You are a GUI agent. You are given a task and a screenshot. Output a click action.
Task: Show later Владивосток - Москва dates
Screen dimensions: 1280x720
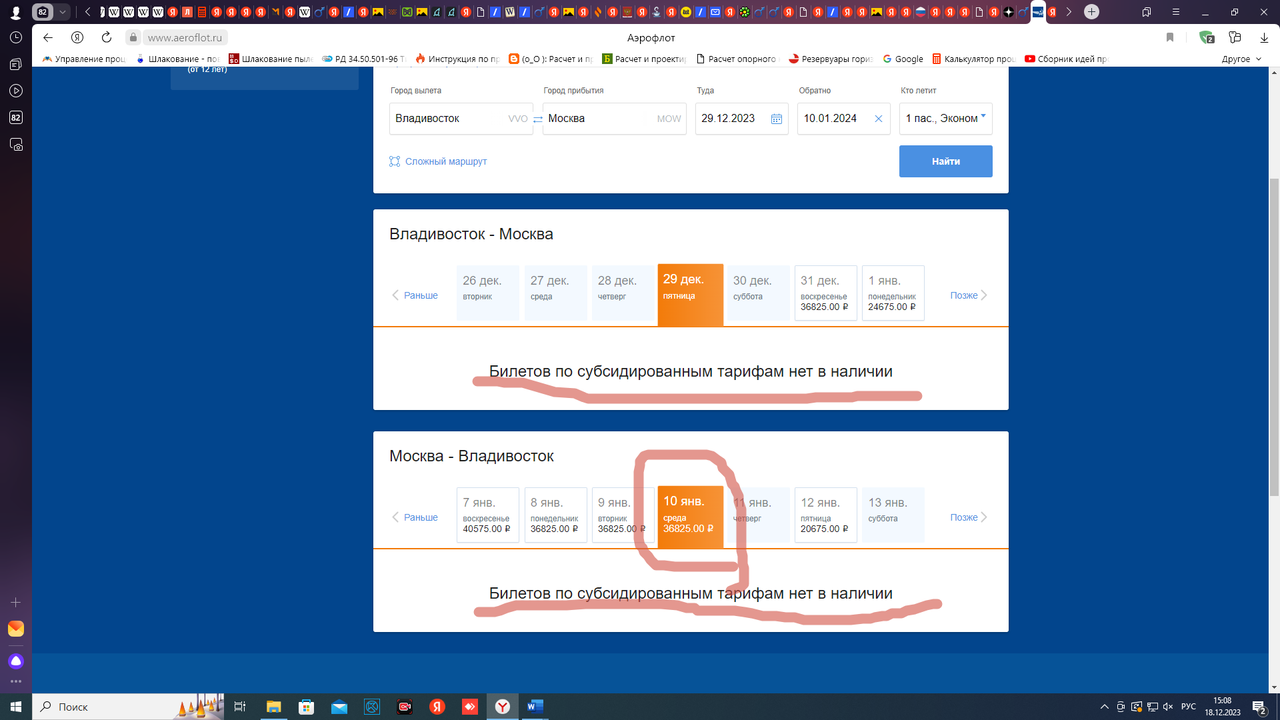coord(969,295)
